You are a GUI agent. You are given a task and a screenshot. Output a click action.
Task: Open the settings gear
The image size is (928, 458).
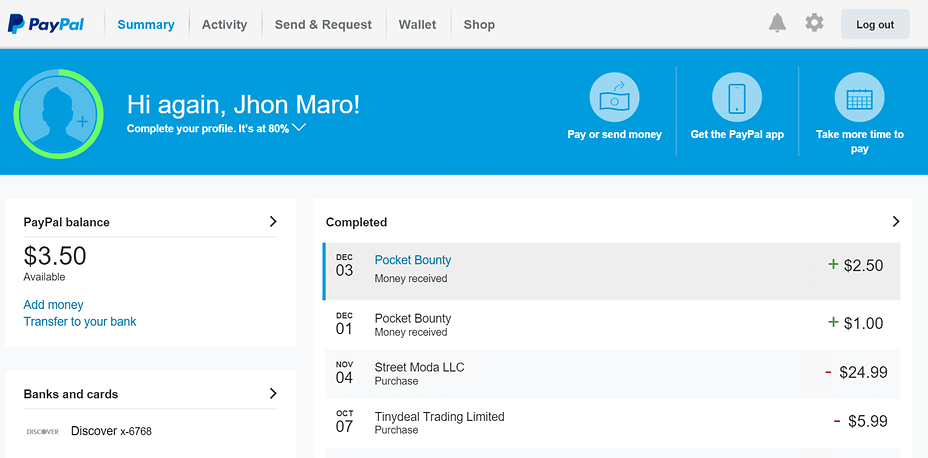point(814,24)
